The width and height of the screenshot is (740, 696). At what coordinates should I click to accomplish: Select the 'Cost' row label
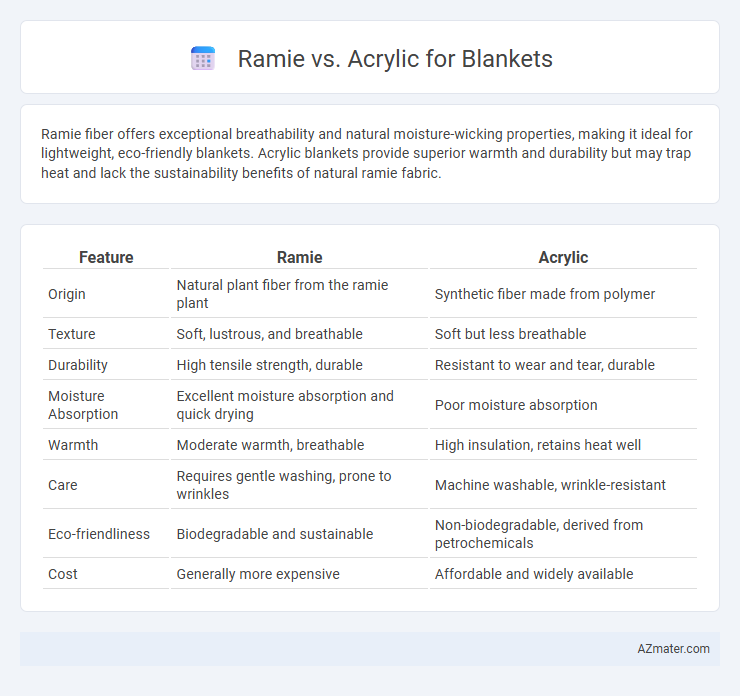click(x=63, y=574)
